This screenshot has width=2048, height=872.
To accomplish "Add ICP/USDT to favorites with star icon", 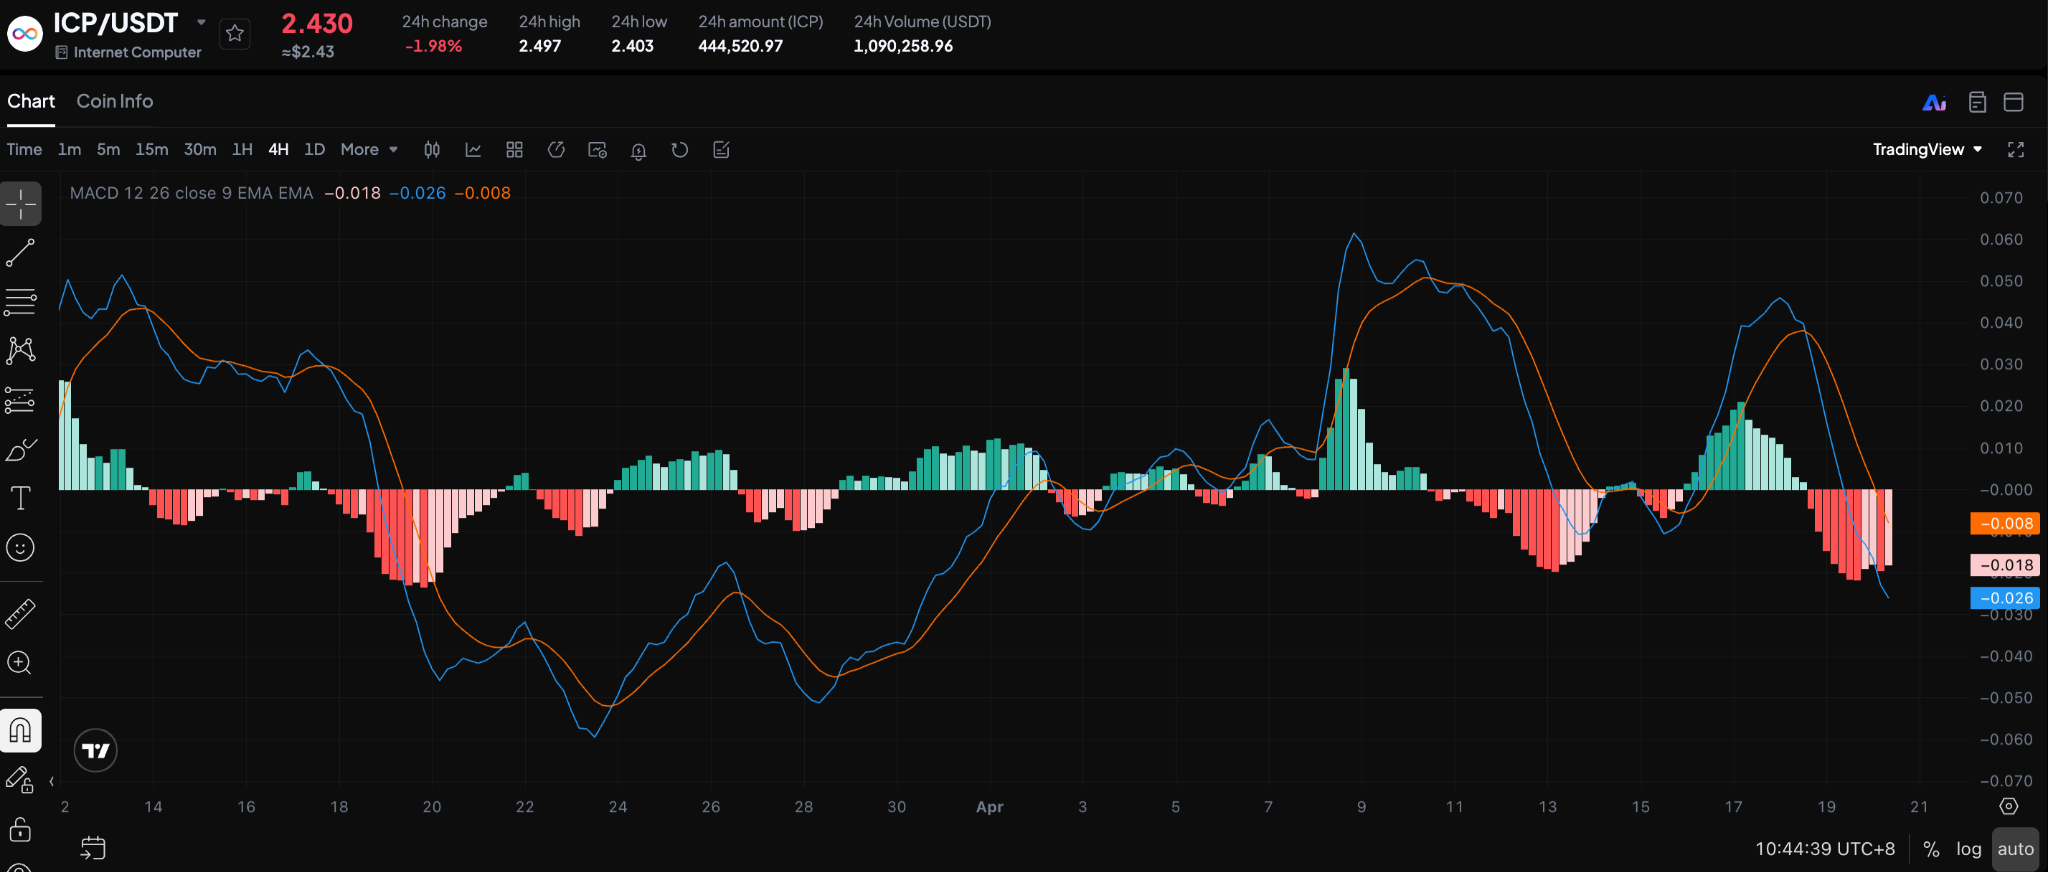I will 235,34.
